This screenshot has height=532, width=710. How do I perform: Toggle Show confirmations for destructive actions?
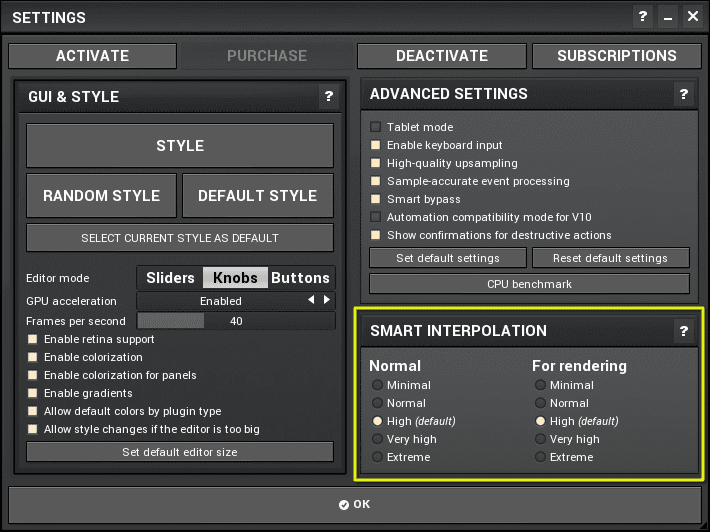[375, 235]
